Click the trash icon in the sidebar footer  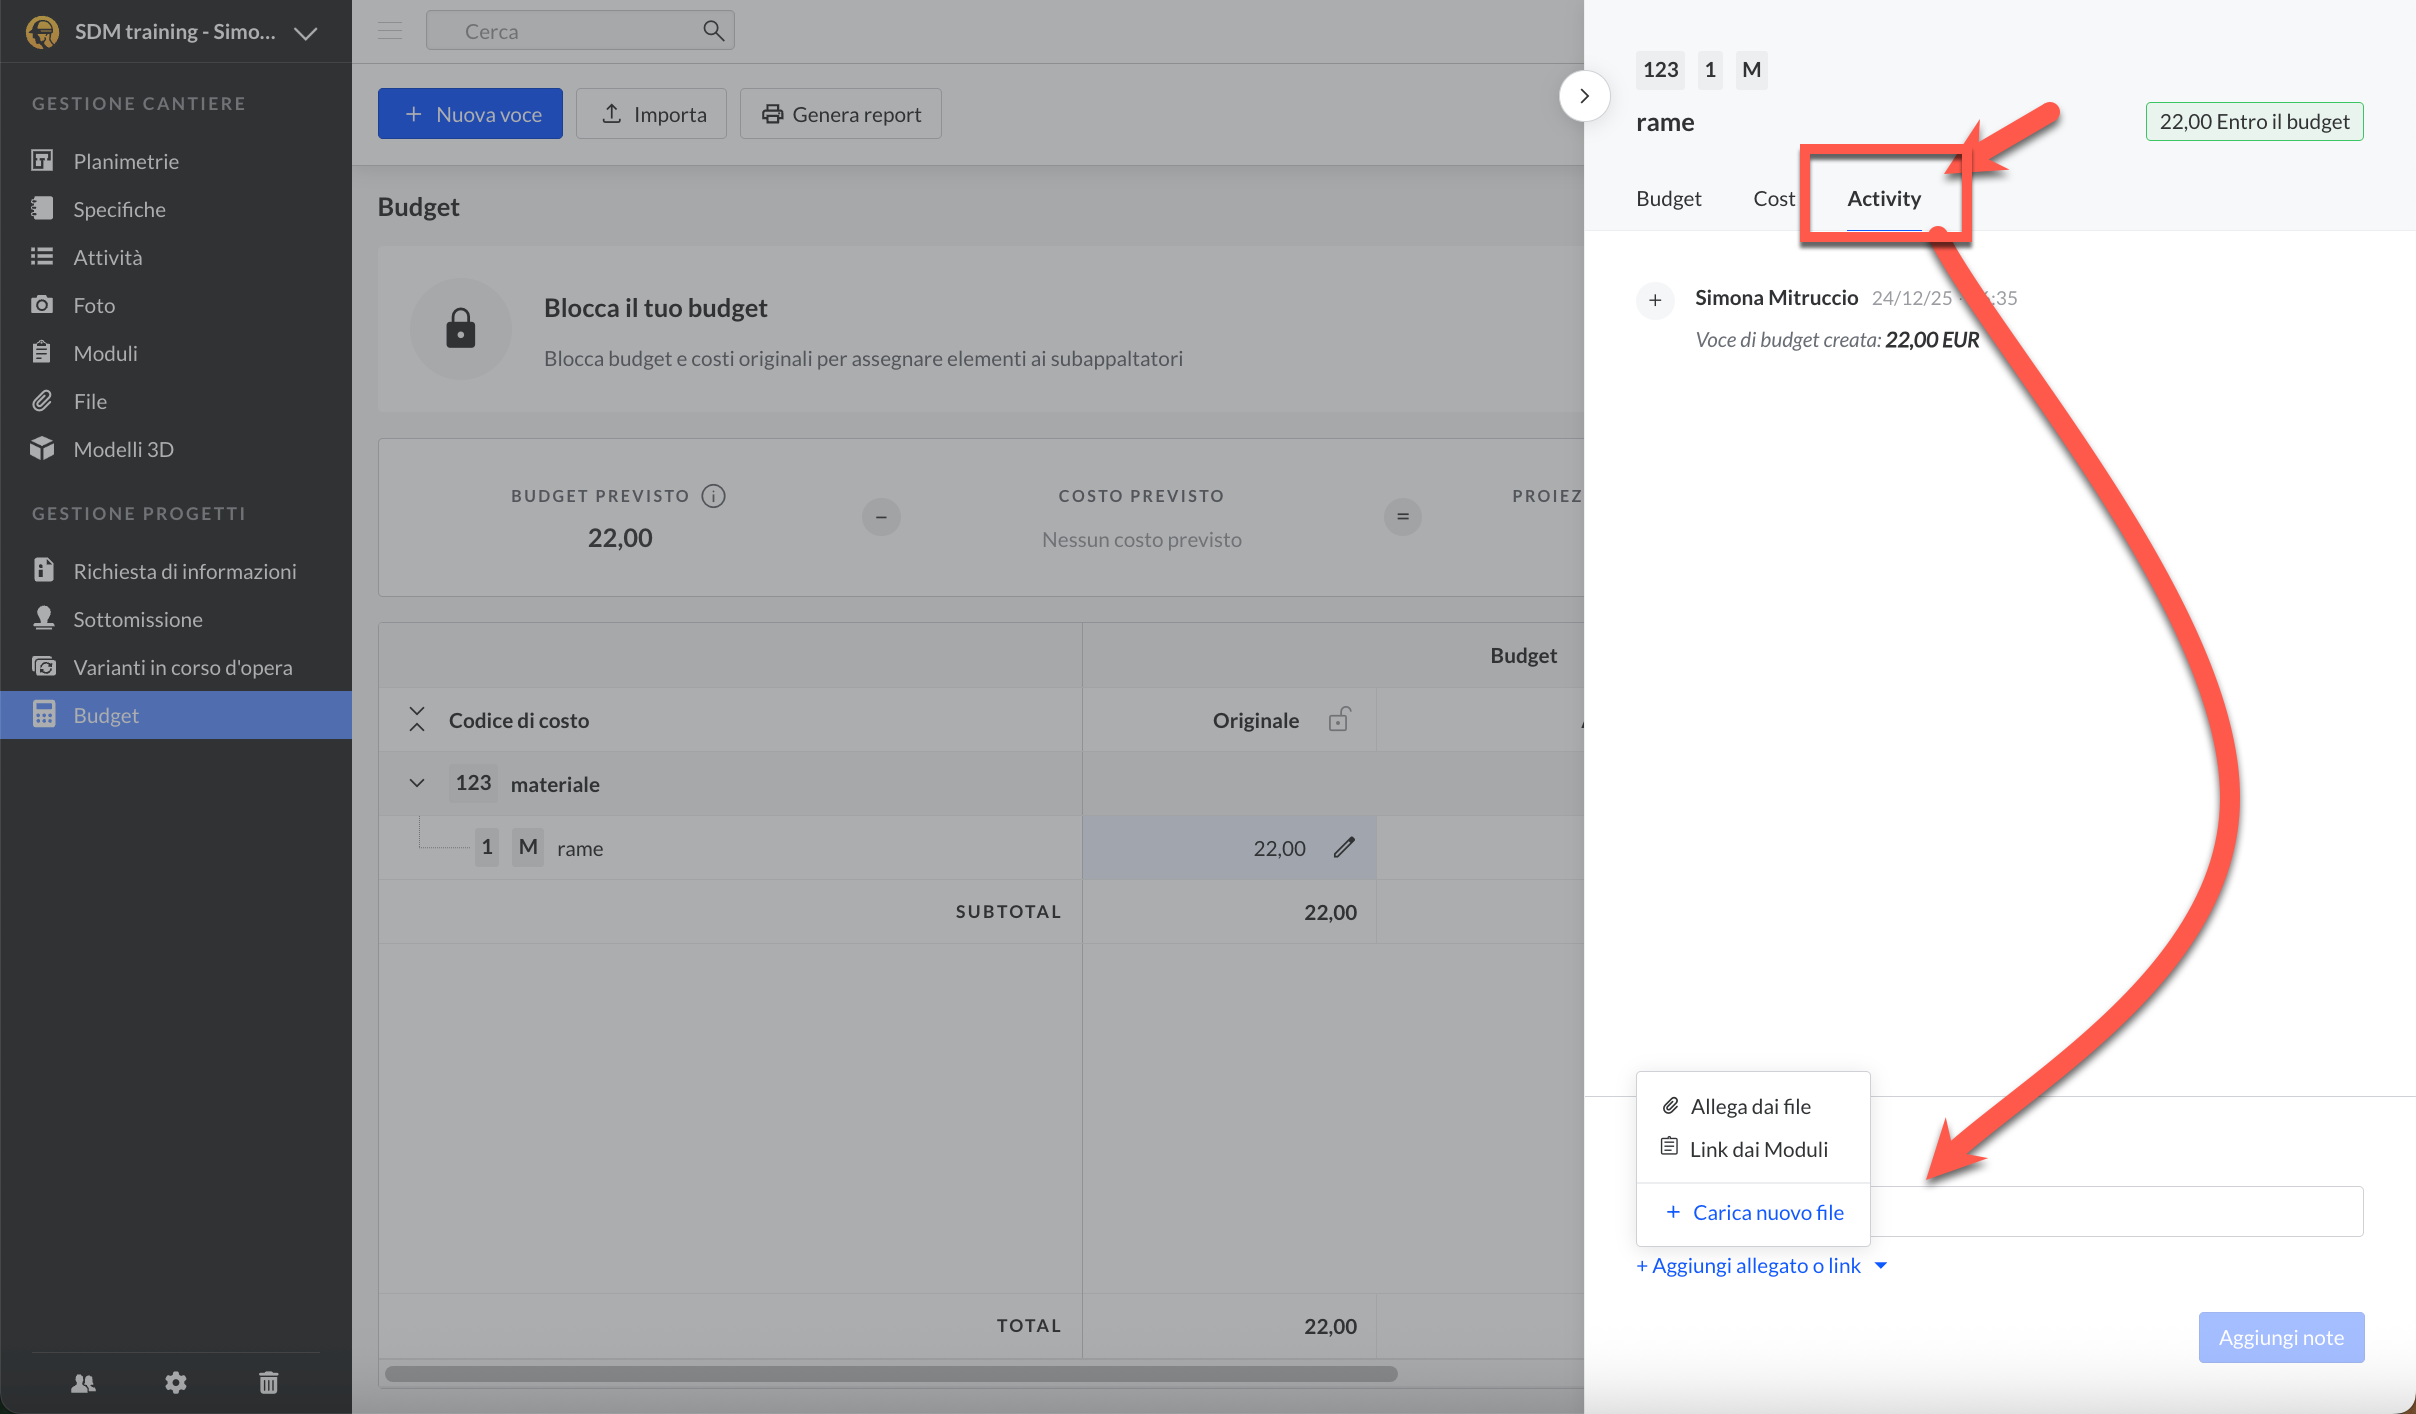[268, 1383]
